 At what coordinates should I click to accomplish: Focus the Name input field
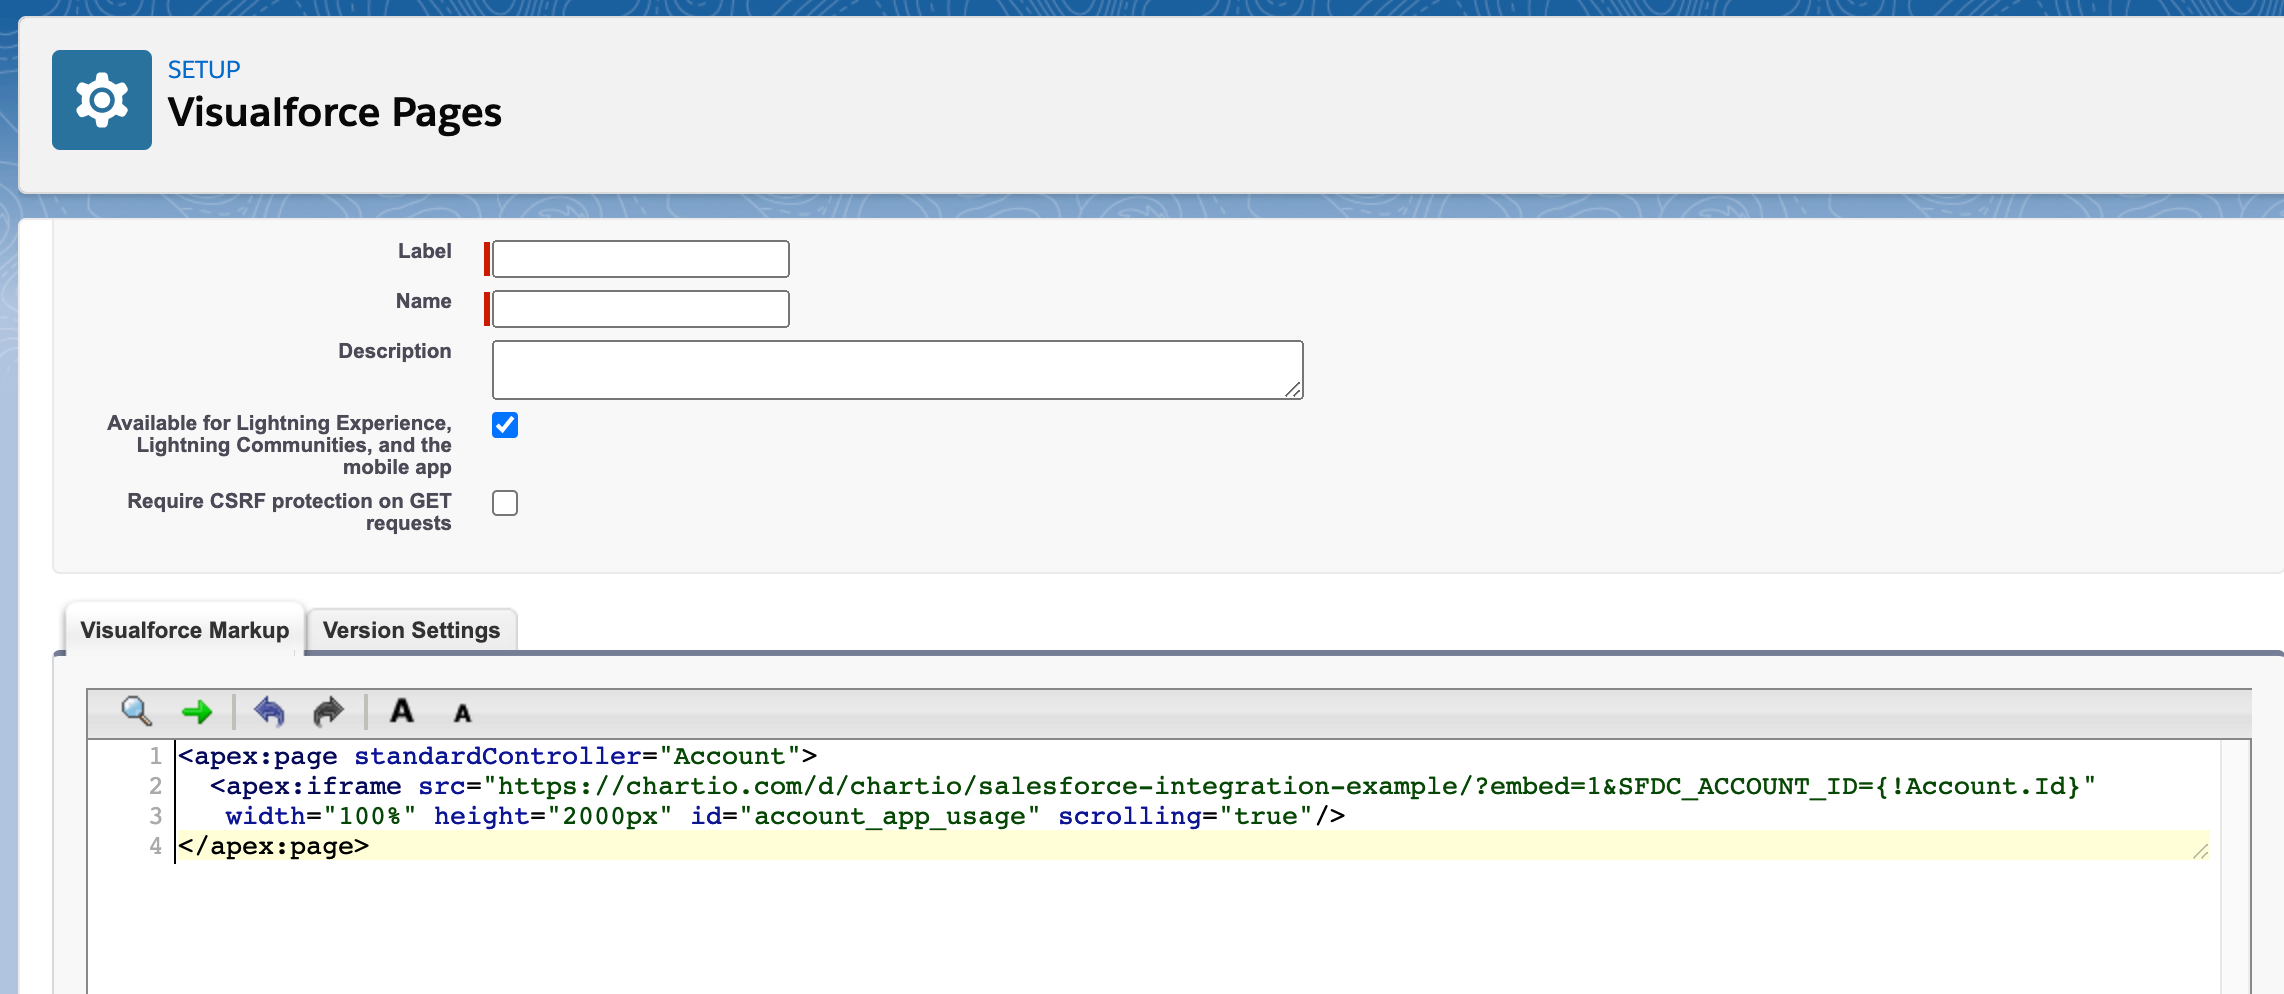[641, 309]
